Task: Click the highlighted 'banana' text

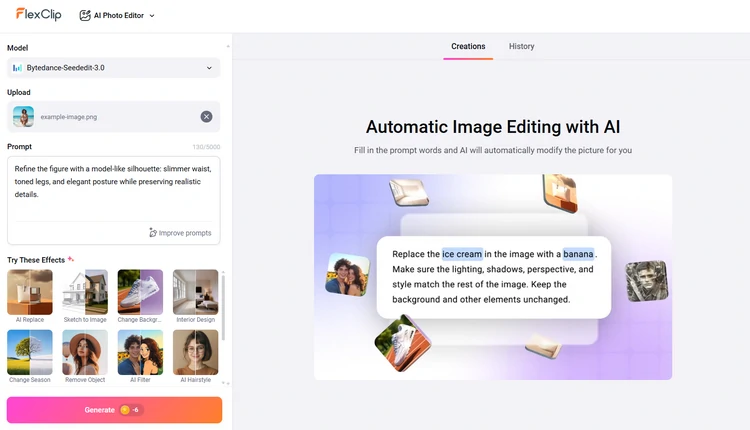Action: [578, 254]
